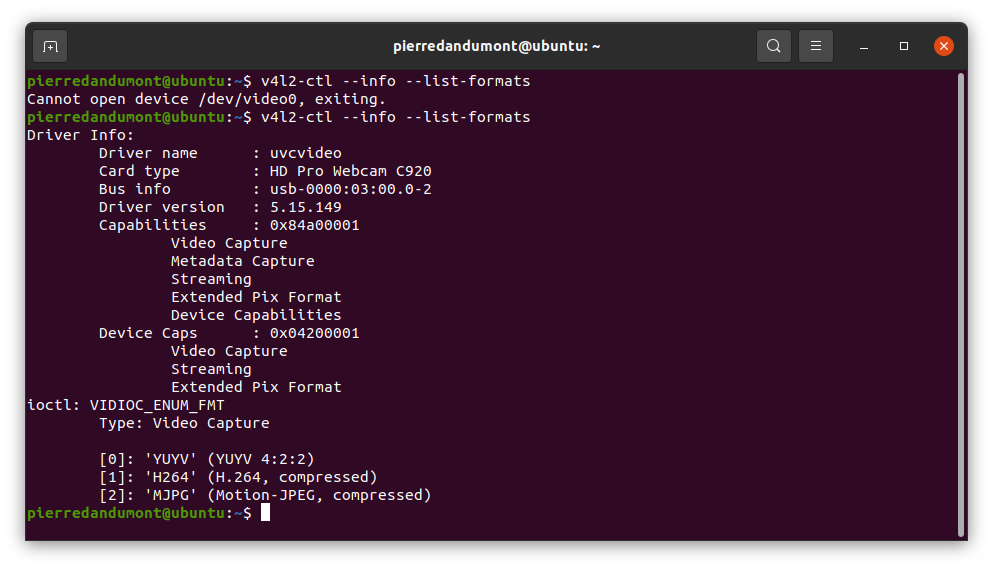Open the terminal search tool
The width and height of the screenshot is (993, 569).
click(773, 46)
